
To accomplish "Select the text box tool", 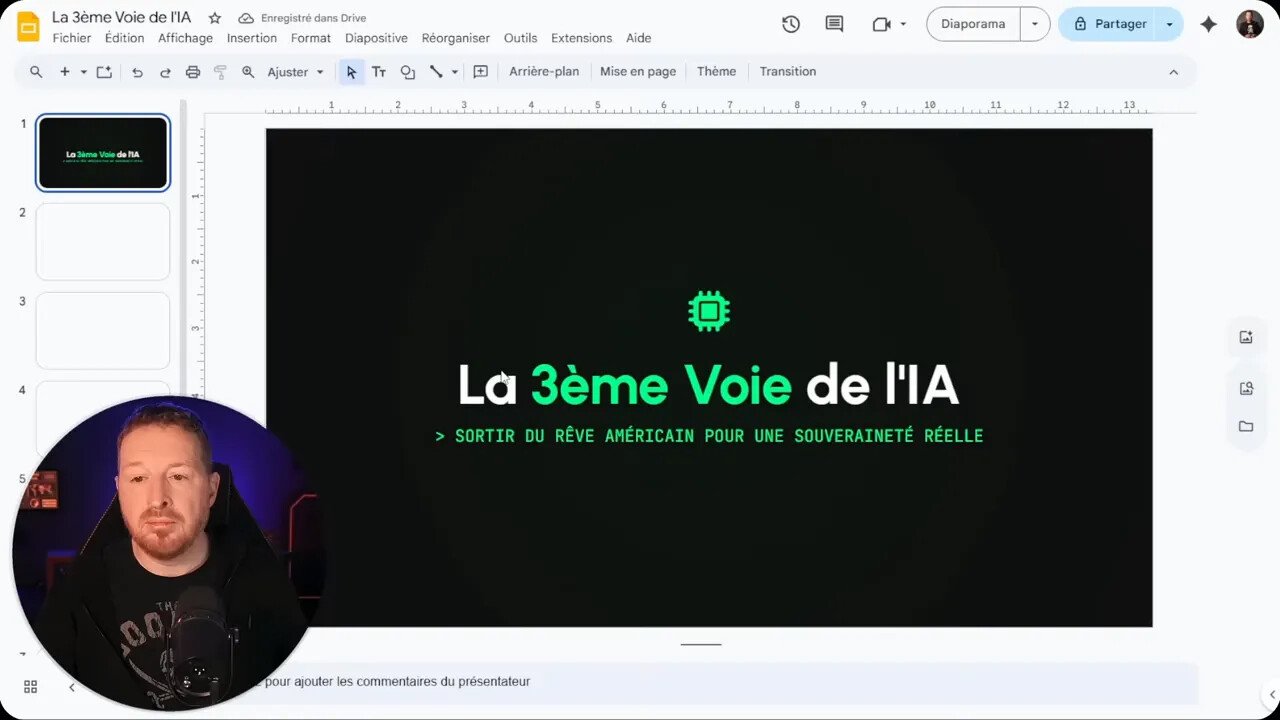I will 378,71.
